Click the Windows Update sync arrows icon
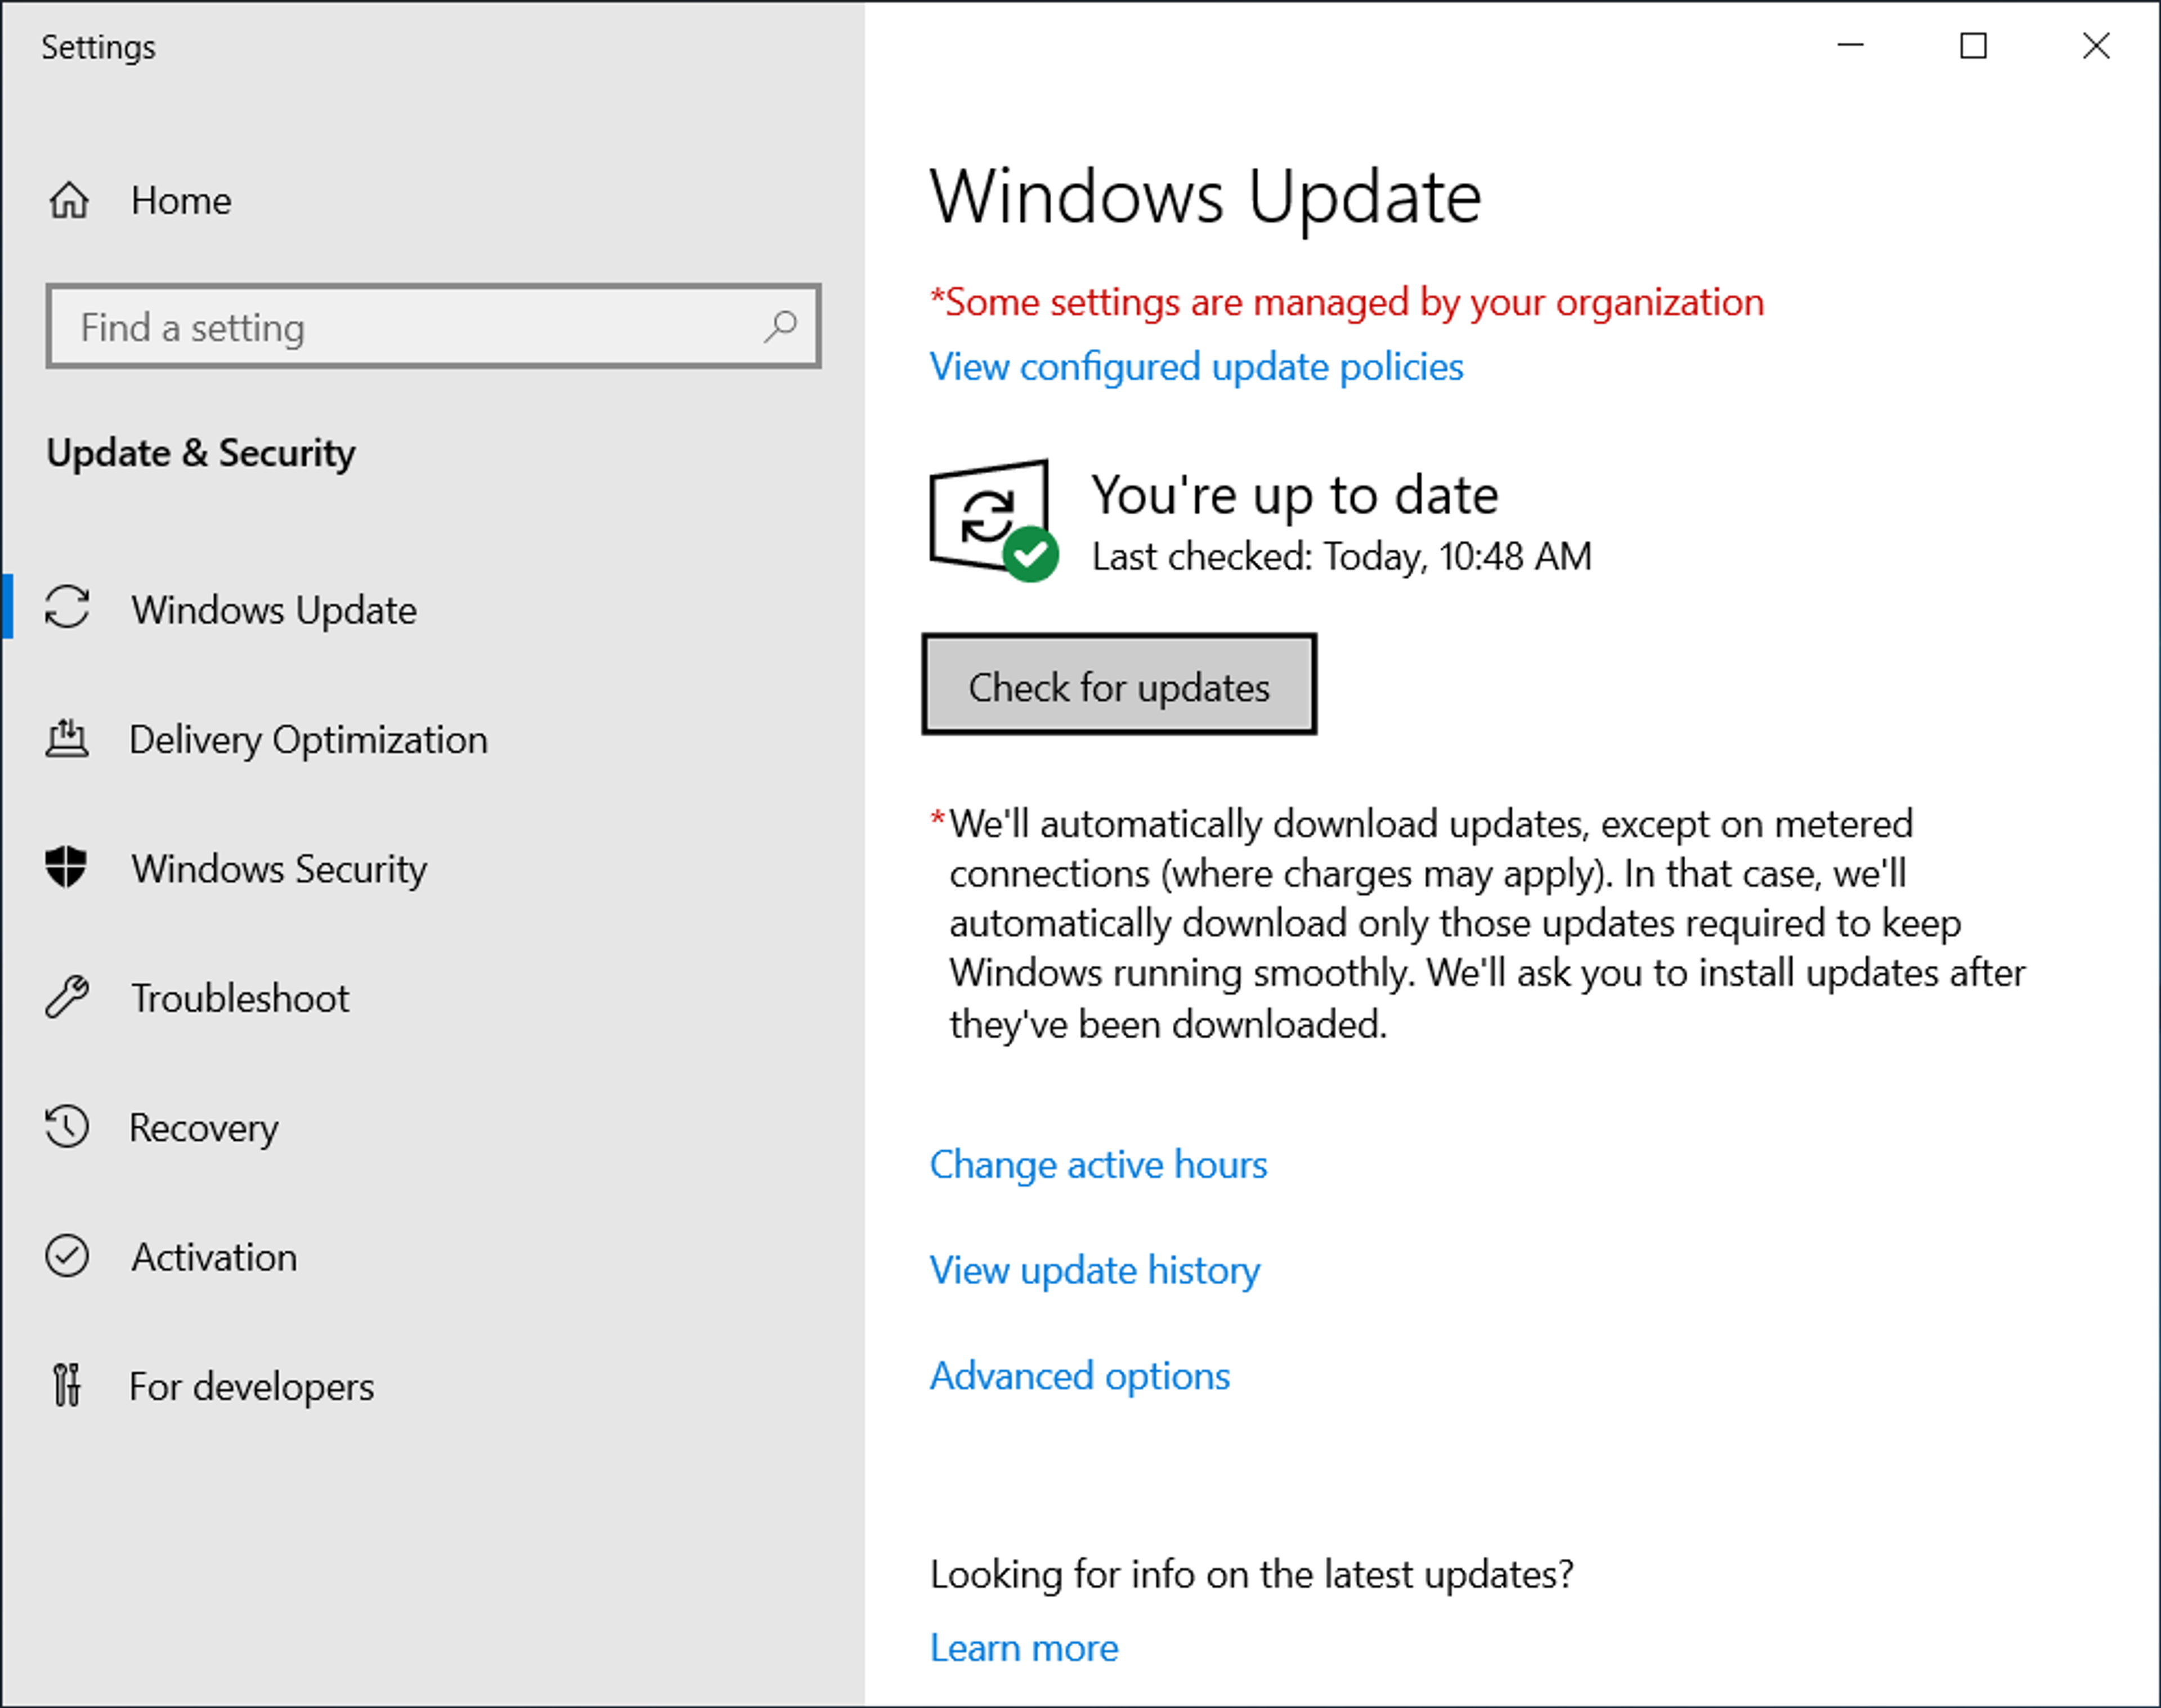 (x=67, y=607)
